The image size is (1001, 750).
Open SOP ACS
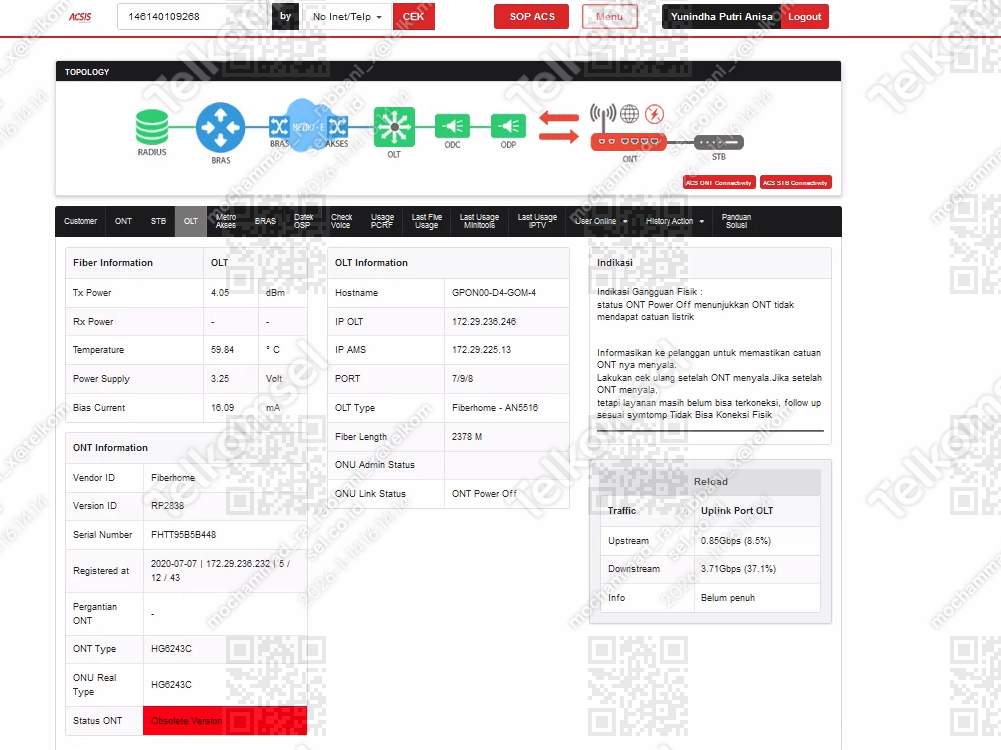tap(532, 17)
